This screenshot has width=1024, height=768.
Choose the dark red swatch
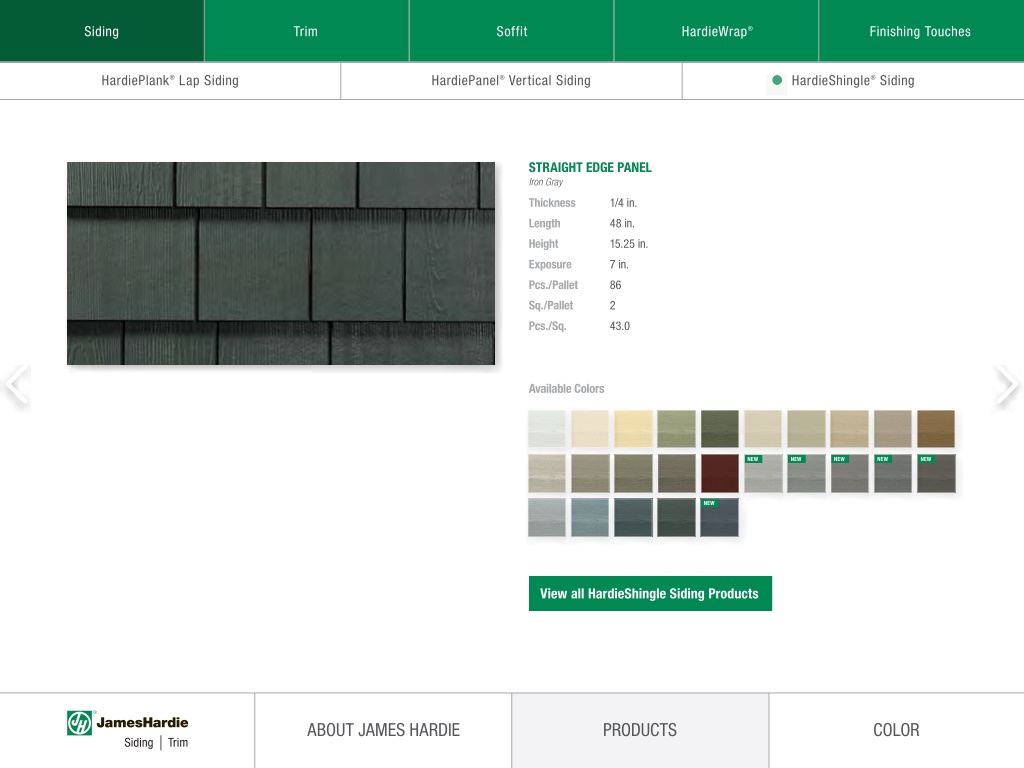(720, 473)
